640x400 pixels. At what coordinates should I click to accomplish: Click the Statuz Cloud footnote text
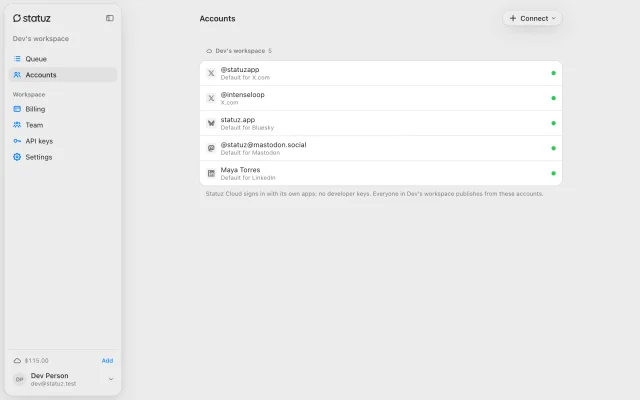coord(374,193)
